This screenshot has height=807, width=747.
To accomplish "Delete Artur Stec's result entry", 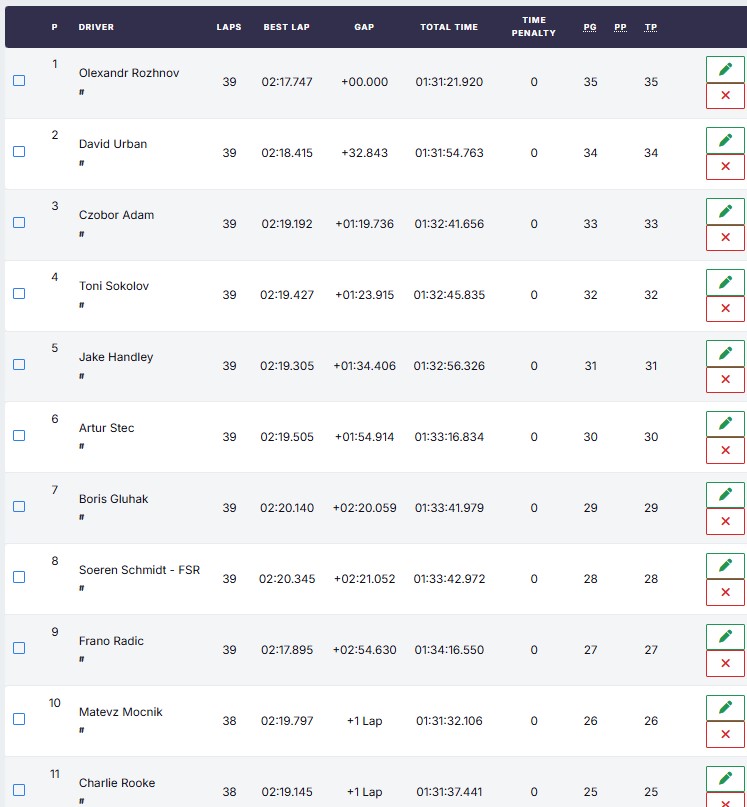I will click(x=725, y=450).
